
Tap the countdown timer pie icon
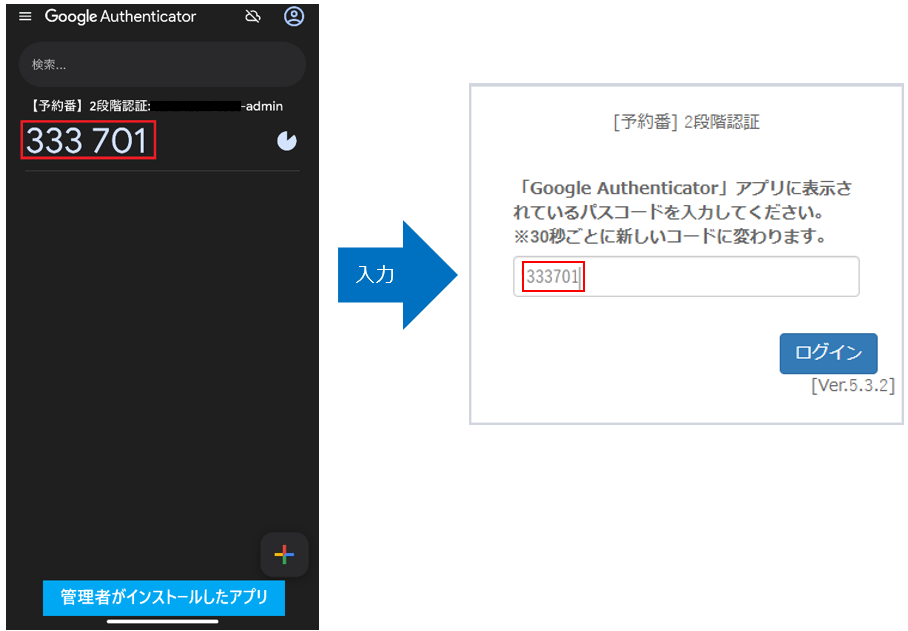click(x=287, y=141)
